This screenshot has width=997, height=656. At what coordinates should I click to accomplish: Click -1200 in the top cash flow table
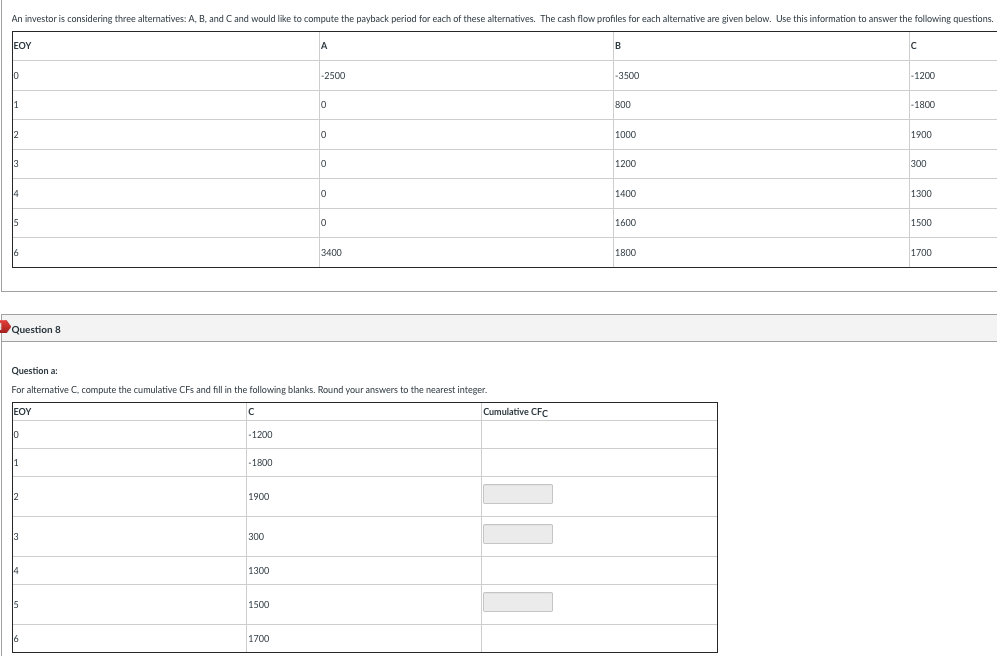click(923, 76)
